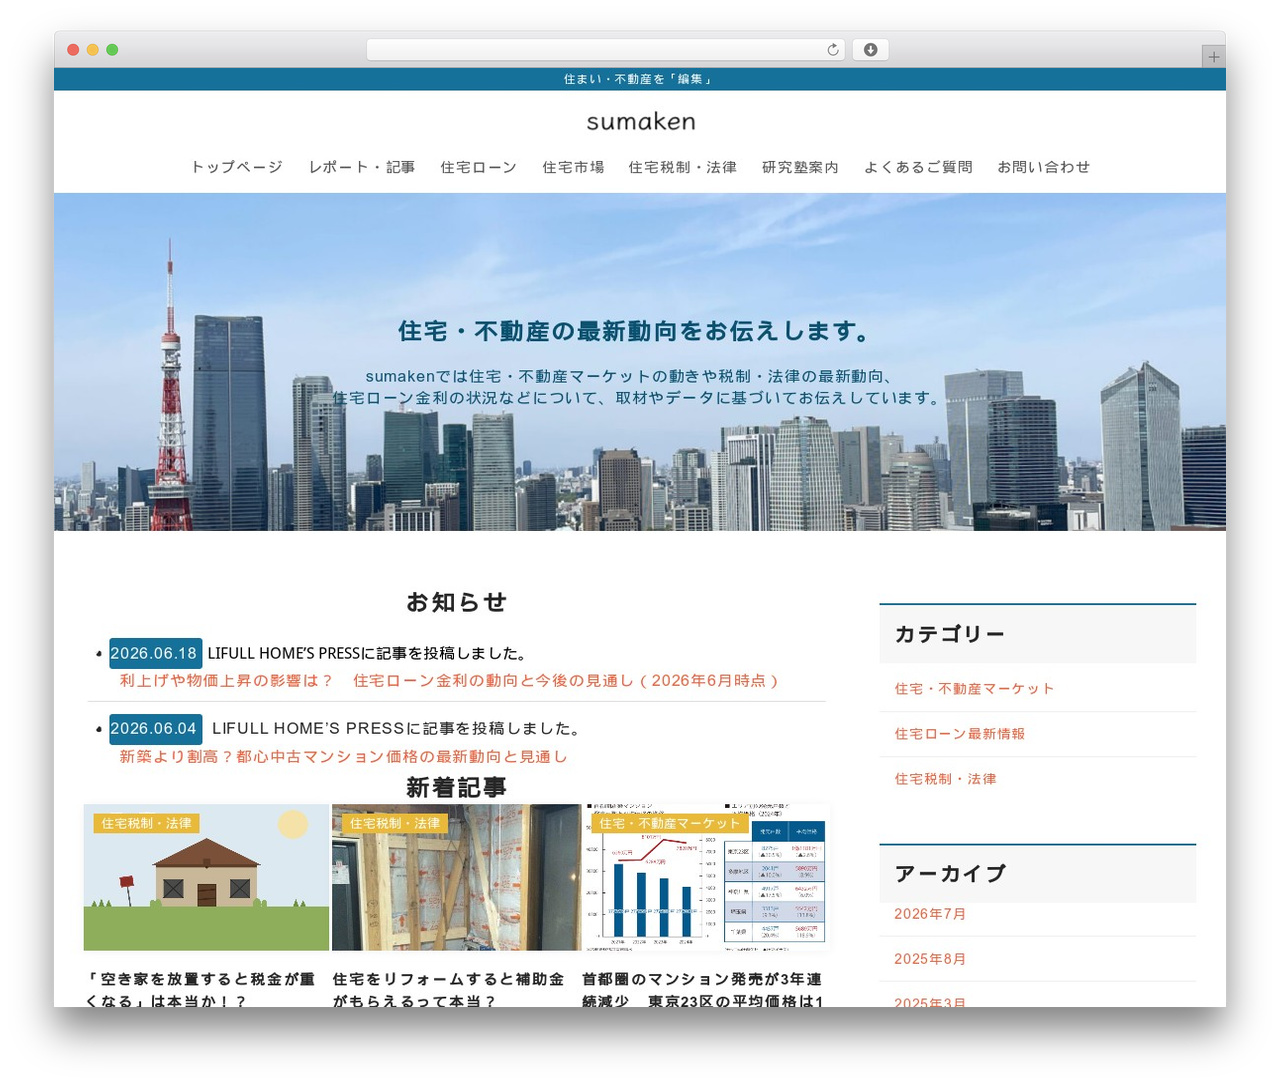Click 住宅・不動産マーケット tag on chart thumbnail

pyautogui.click(x=670, y=823)
